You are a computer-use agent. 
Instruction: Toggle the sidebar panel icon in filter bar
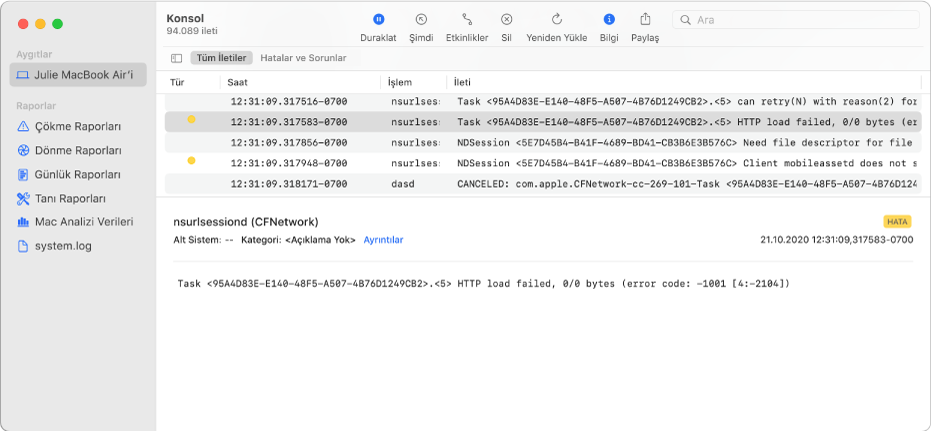coord(176,58)
